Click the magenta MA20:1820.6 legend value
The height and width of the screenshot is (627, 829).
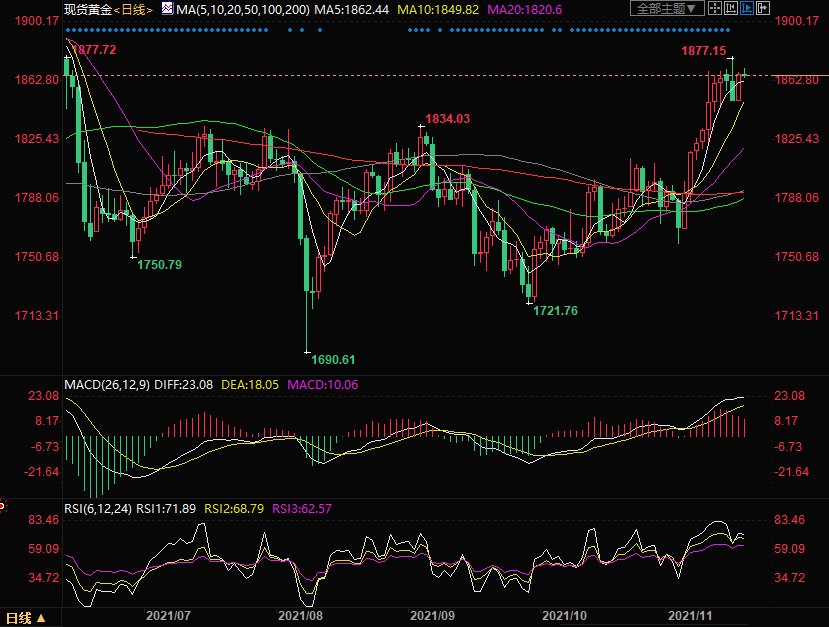[x=524, y=9]
